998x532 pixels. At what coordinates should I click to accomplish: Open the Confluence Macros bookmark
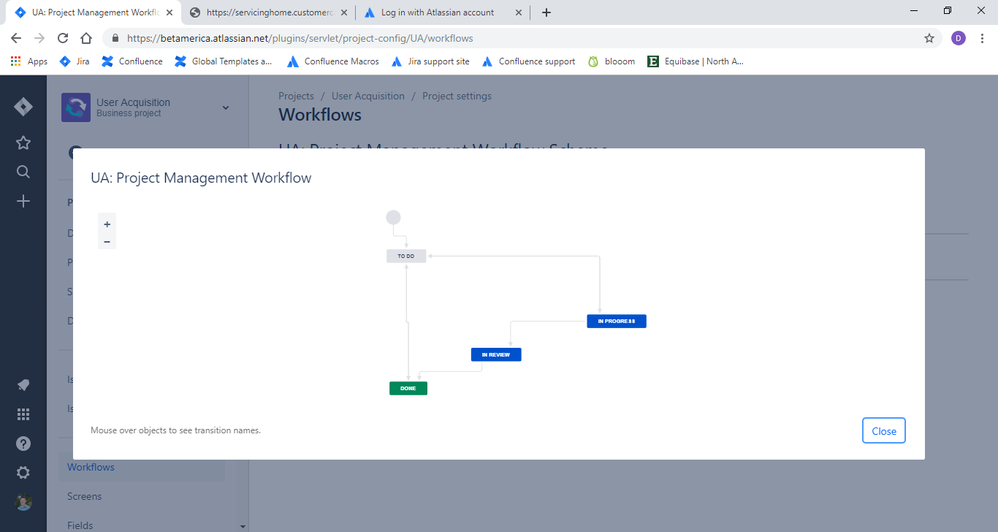coord(333,61)
